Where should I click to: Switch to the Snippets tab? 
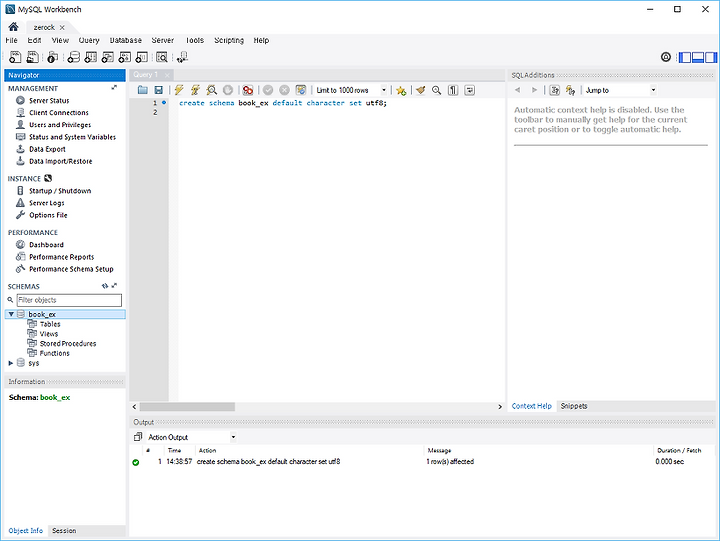coord(574,406)
